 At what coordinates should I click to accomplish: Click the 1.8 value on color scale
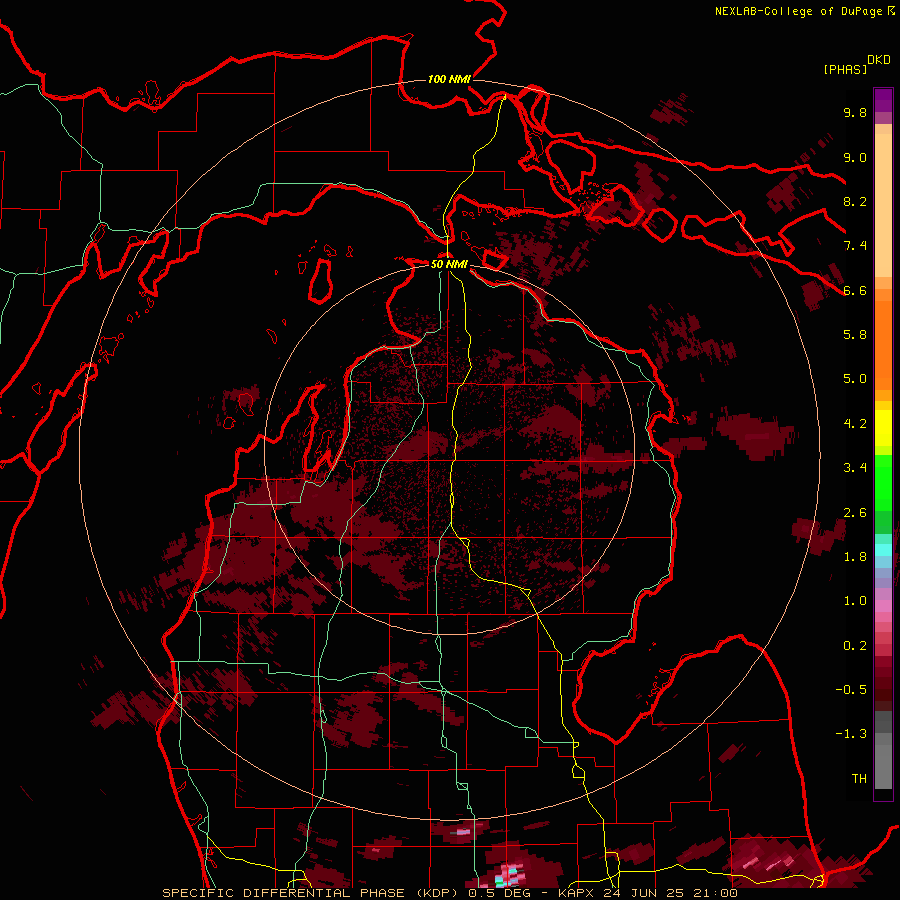point(855,557)
